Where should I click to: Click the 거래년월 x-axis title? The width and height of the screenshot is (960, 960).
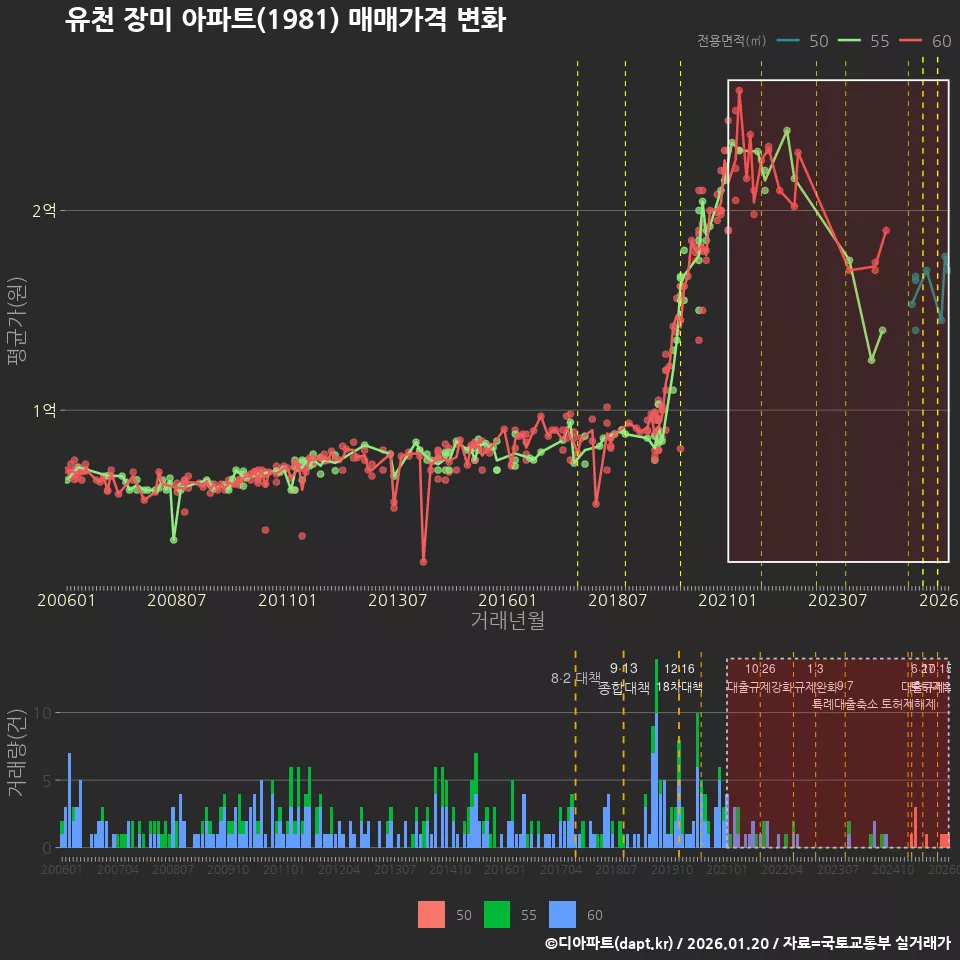[x=507, y=621]
